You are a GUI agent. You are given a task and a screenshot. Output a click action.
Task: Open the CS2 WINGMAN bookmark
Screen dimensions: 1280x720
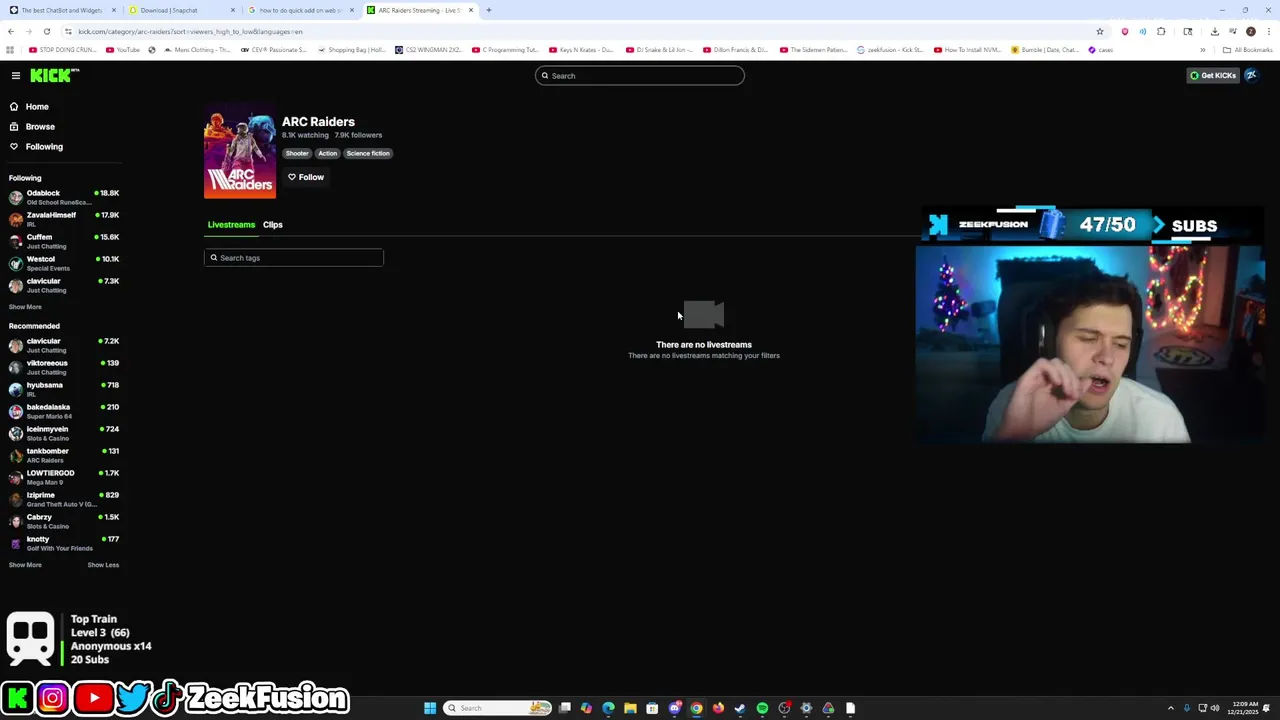click(428, 49)
